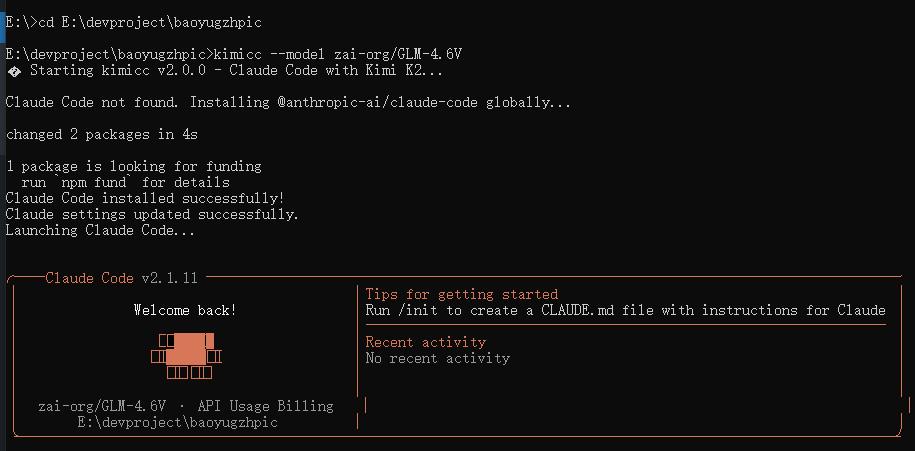Click the "Welcome back!" greeting
The image size is (915, 451).
pyautogui.click(x=185, y=310)
